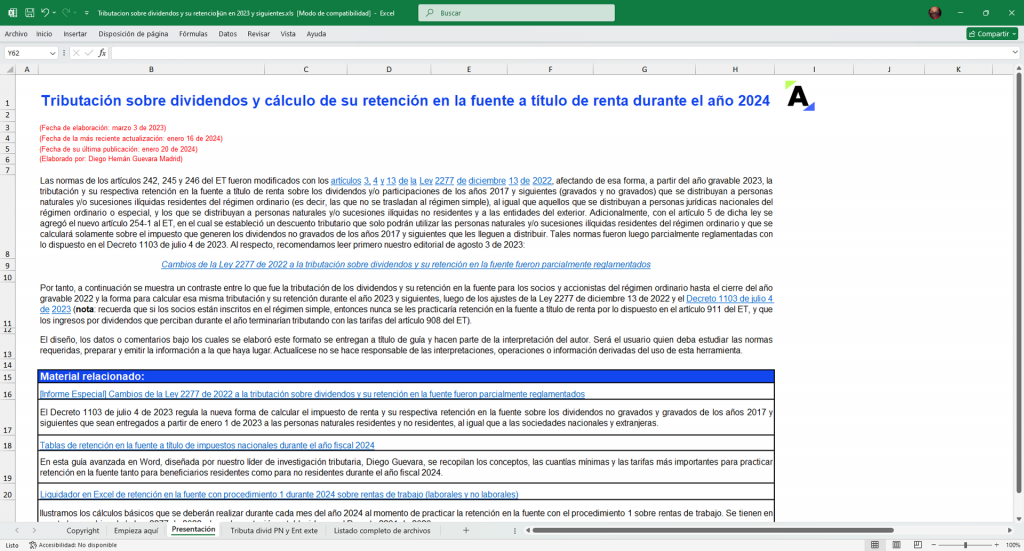Image resolution: width=1024 pixels, height=551 pixels.
Task: Switch to Page Break Preview icon
Action: pyautogui.click(x=918, y=545)
